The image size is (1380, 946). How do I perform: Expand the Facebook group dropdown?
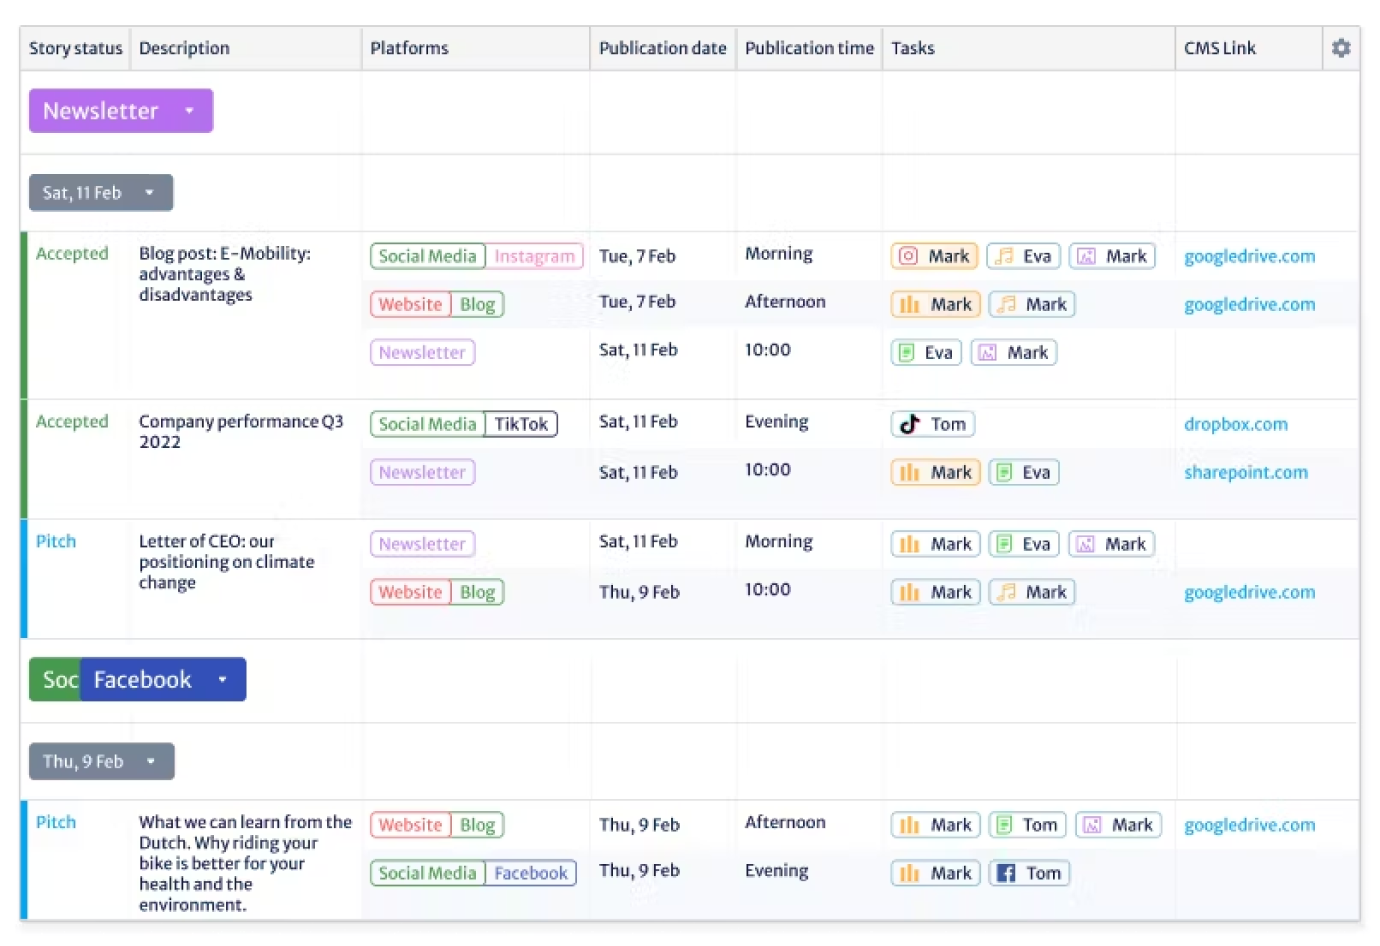click(x=222, y=679)
